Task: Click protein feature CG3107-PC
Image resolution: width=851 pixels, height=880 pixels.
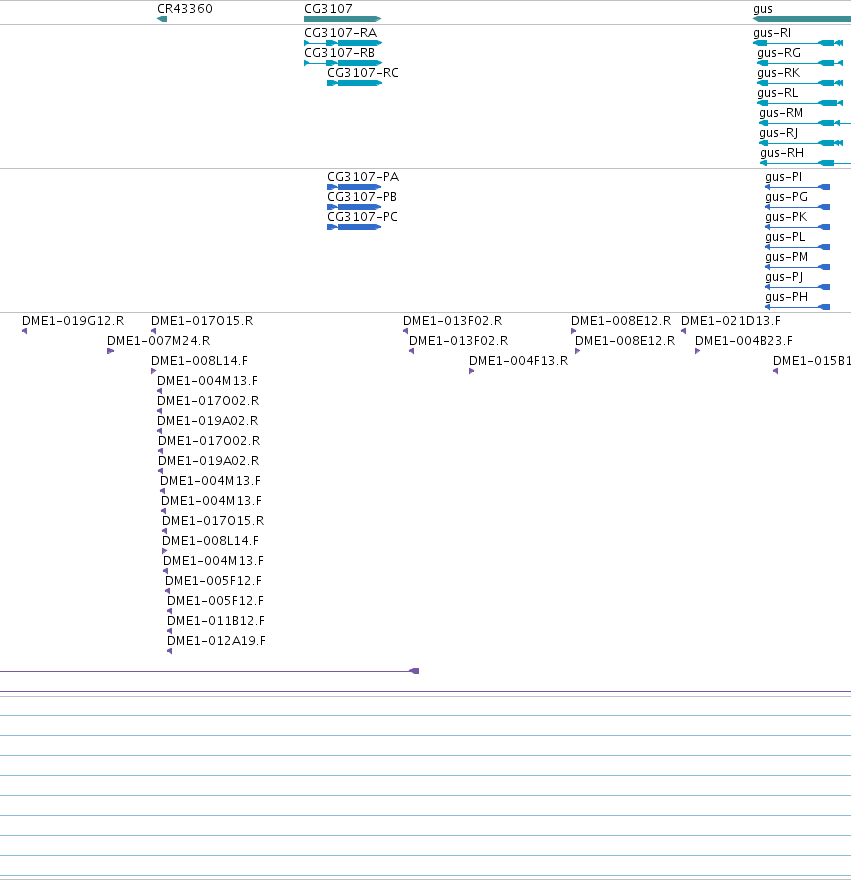Action: 354,227
